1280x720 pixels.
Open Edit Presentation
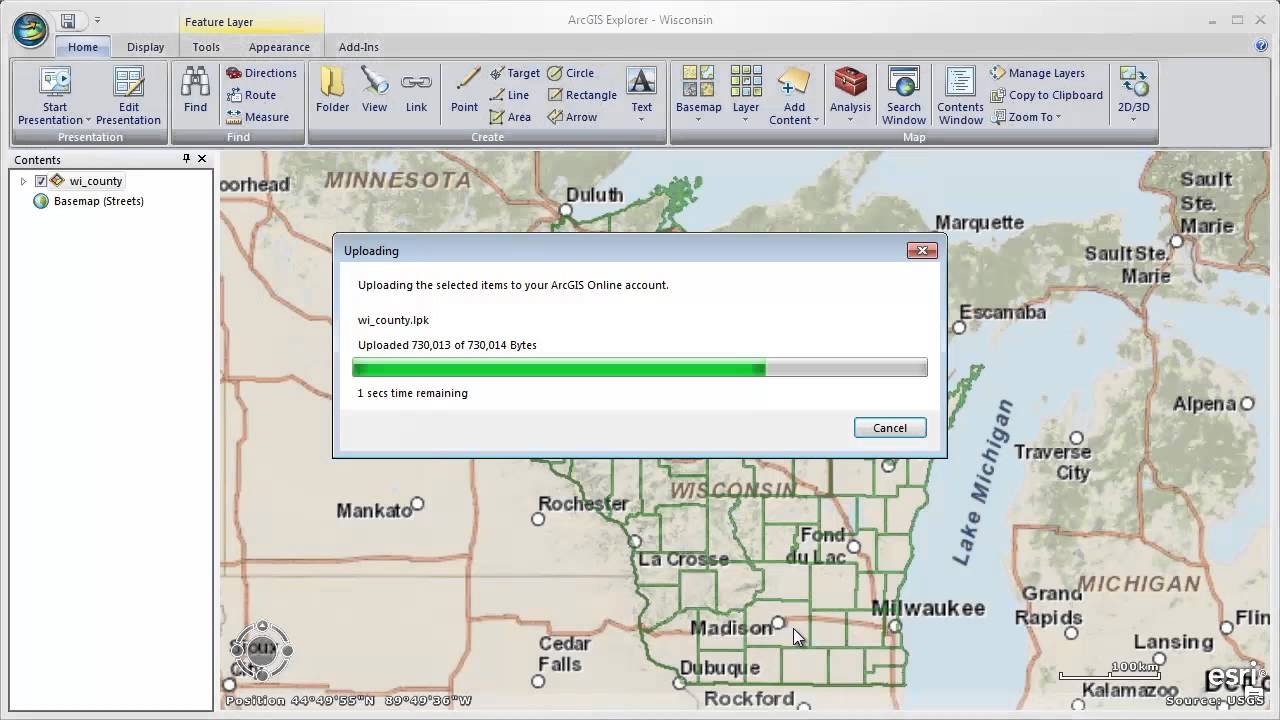(128, 97)
